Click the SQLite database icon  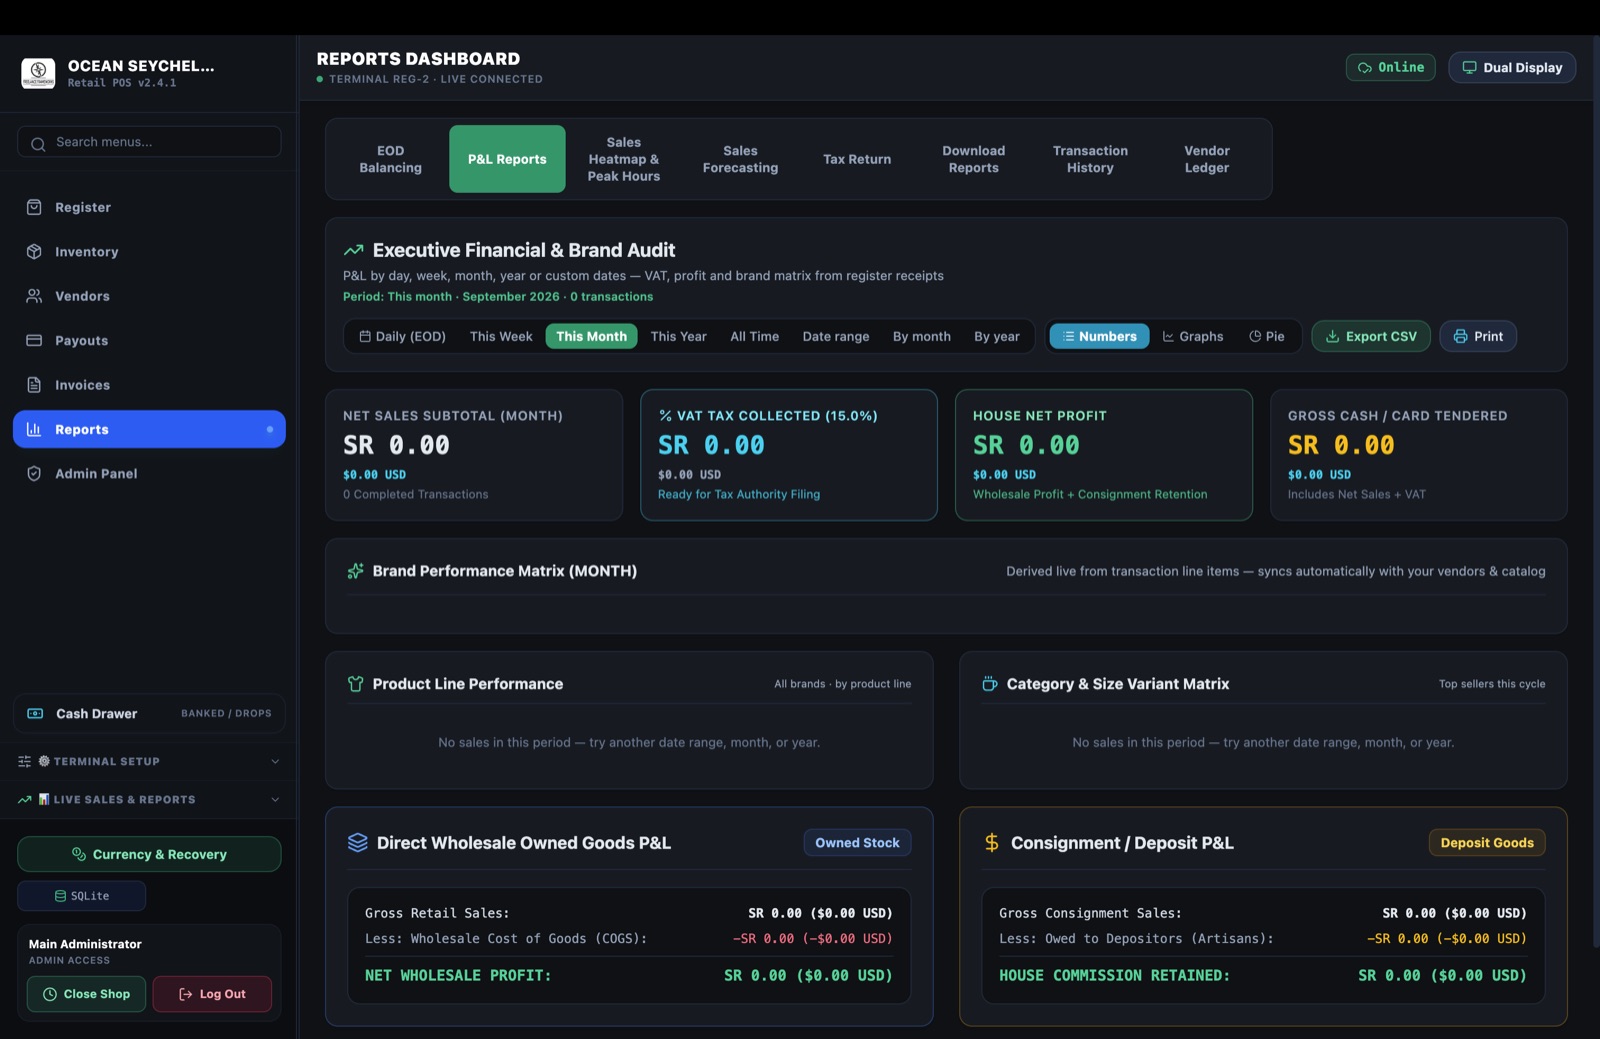tap(60, 896)
